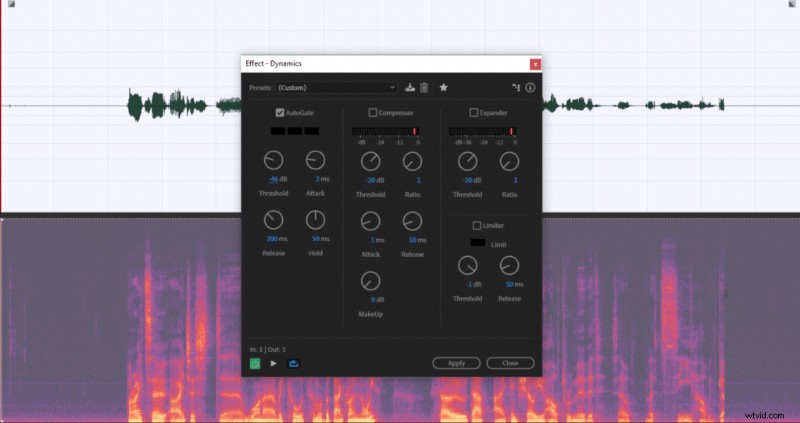Click the Compressor Attack knob

(x=370, y=221)
